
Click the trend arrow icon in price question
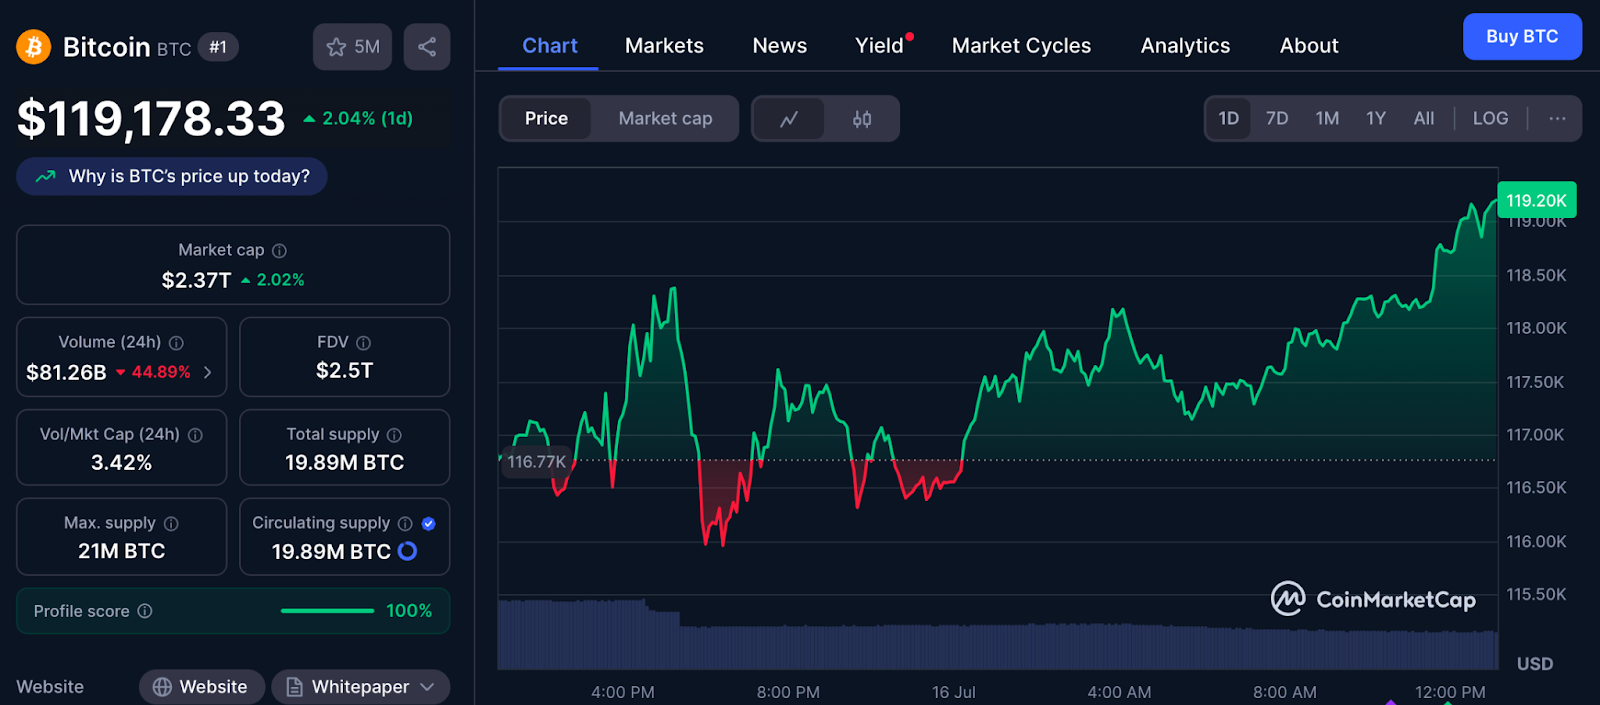coord(45,176)
